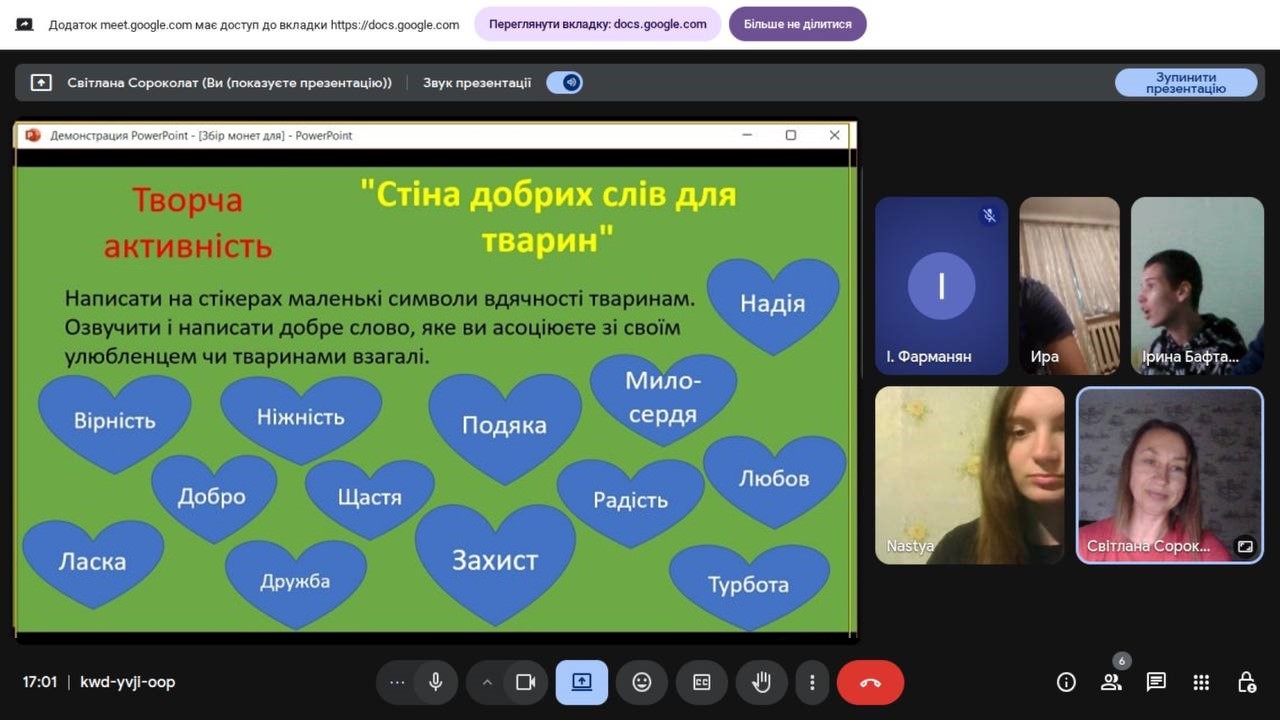Click 'Переглянути вкладку: docs.google.com' button
1280x720 pixels.
(597, 24)
